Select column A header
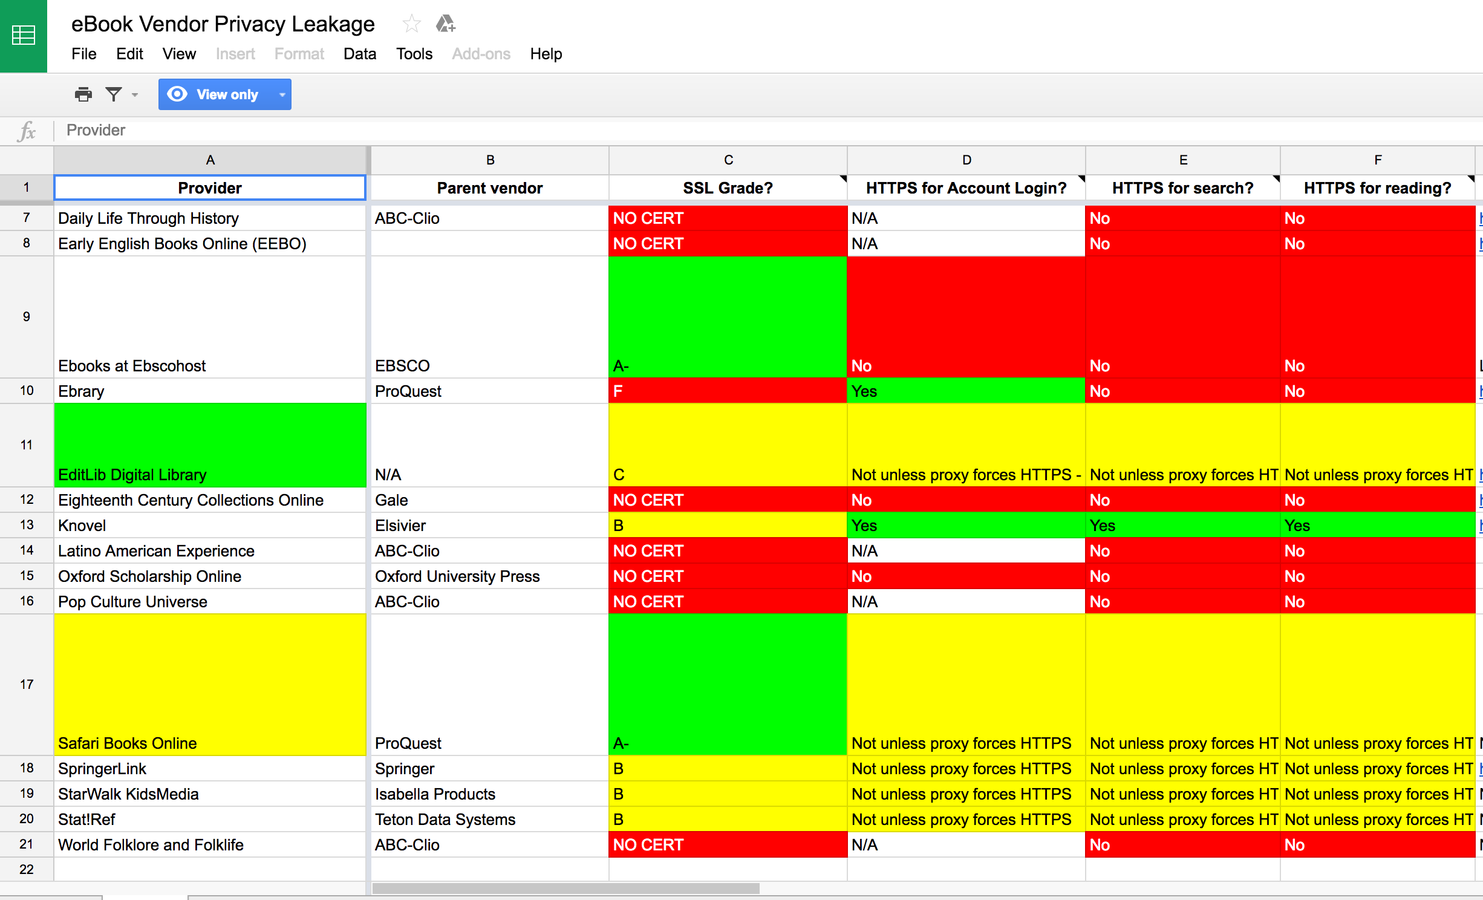 click(x=210, y=160)
